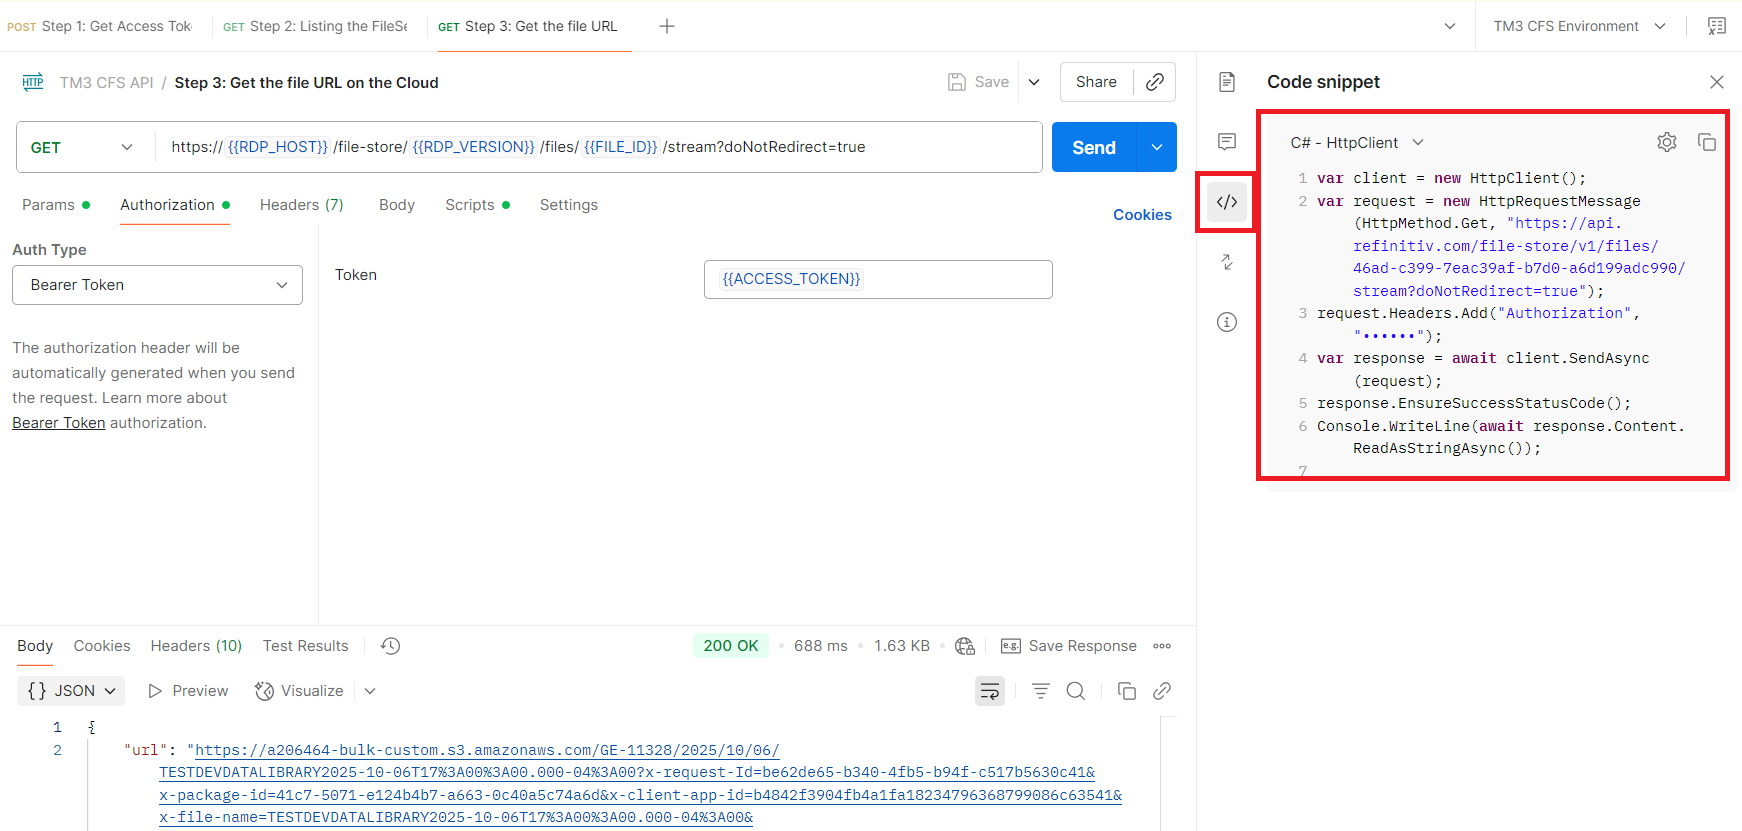Open the Bearer Token documentation link

coord(58,423)
